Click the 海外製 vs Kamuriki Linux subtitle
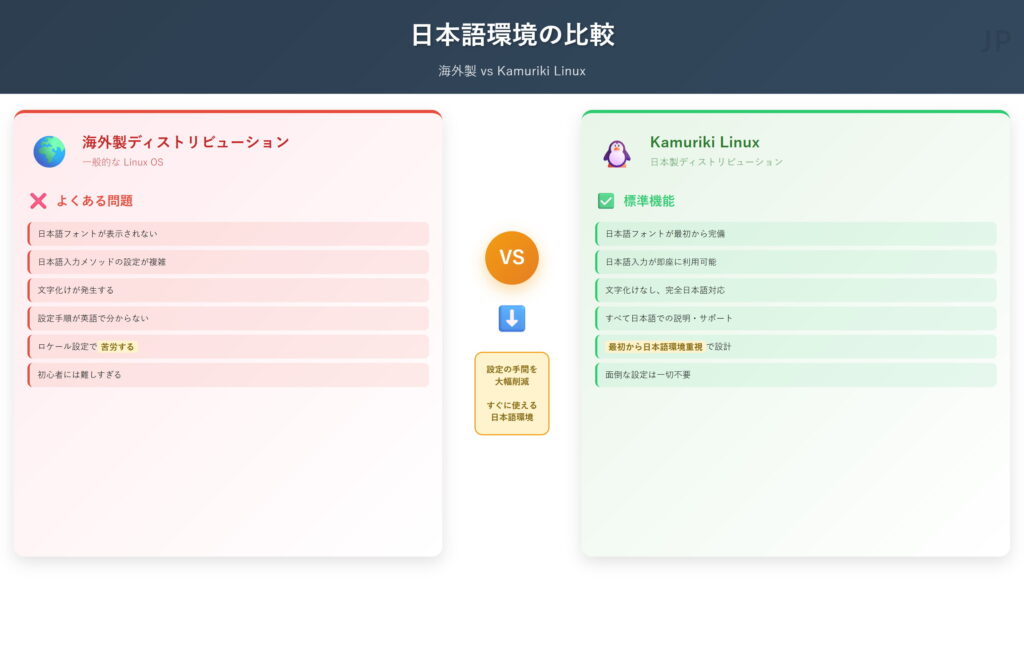The image size is (1024, 654). point(512,71)
